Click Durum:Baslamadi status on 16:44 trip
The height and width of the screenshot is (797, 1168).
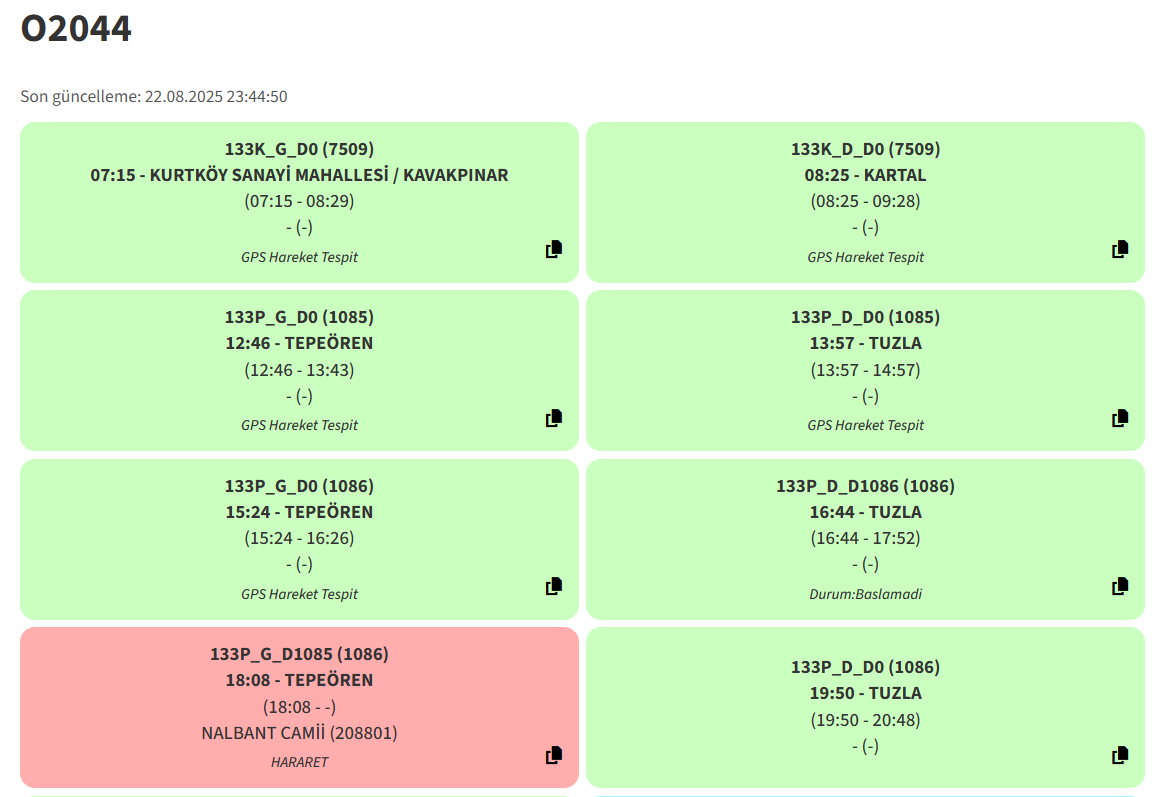point(865,594)
